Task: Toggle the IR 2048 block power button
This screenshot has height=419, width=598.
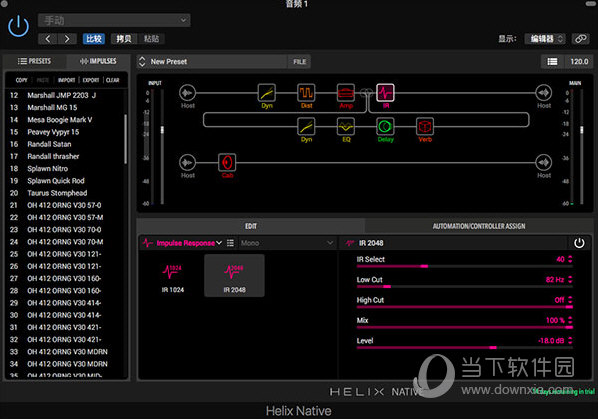Action: click(x=579, y=243)
